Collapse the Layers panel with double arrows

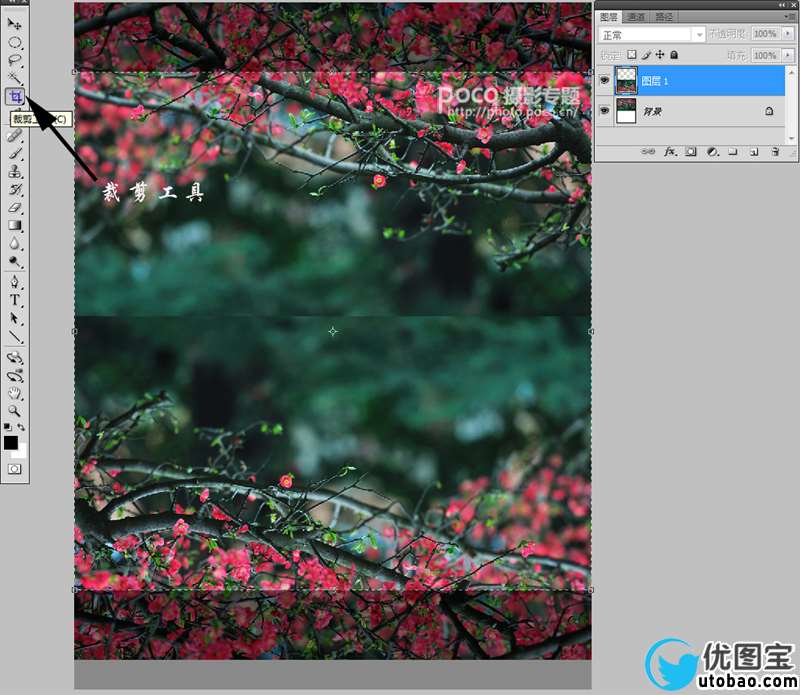(783, 5)
